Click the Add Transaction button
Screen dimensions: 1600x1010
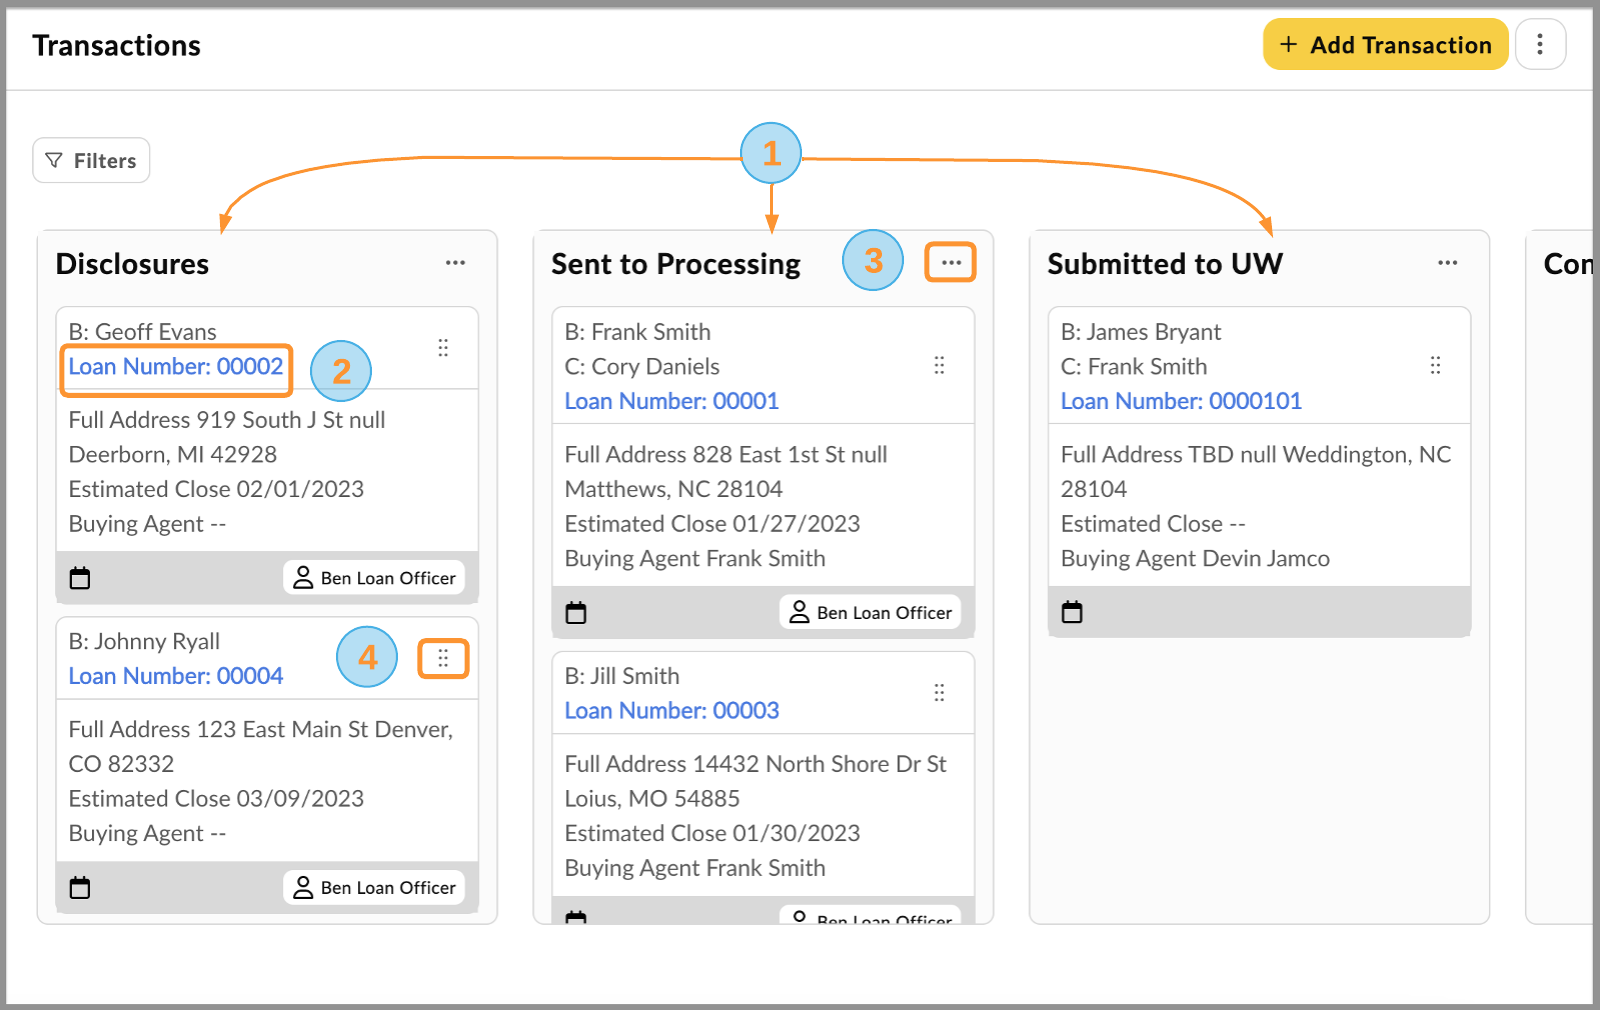[1385, 43]
